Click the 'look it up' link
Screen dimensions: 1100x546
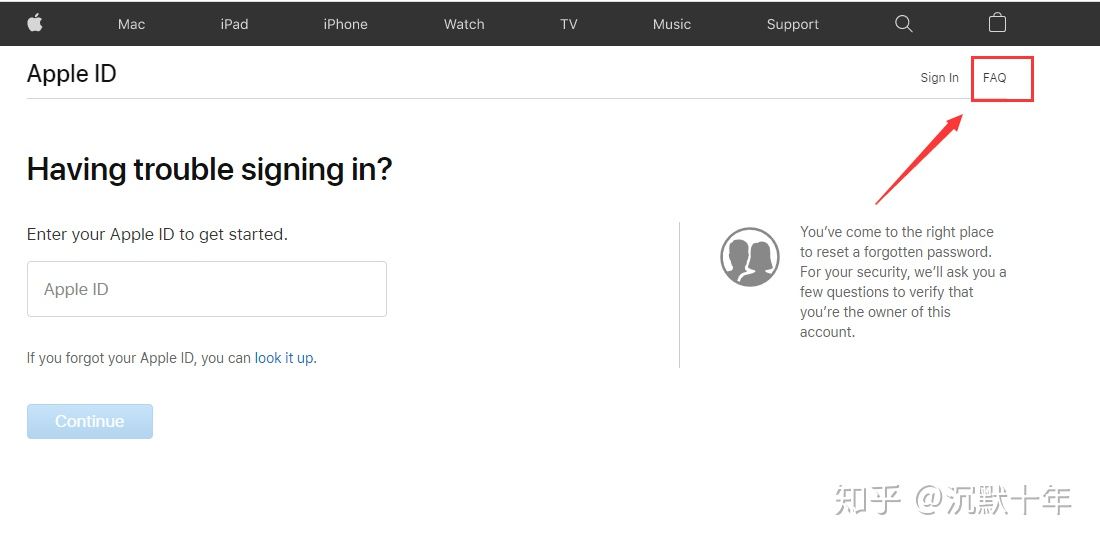point(283,358)
